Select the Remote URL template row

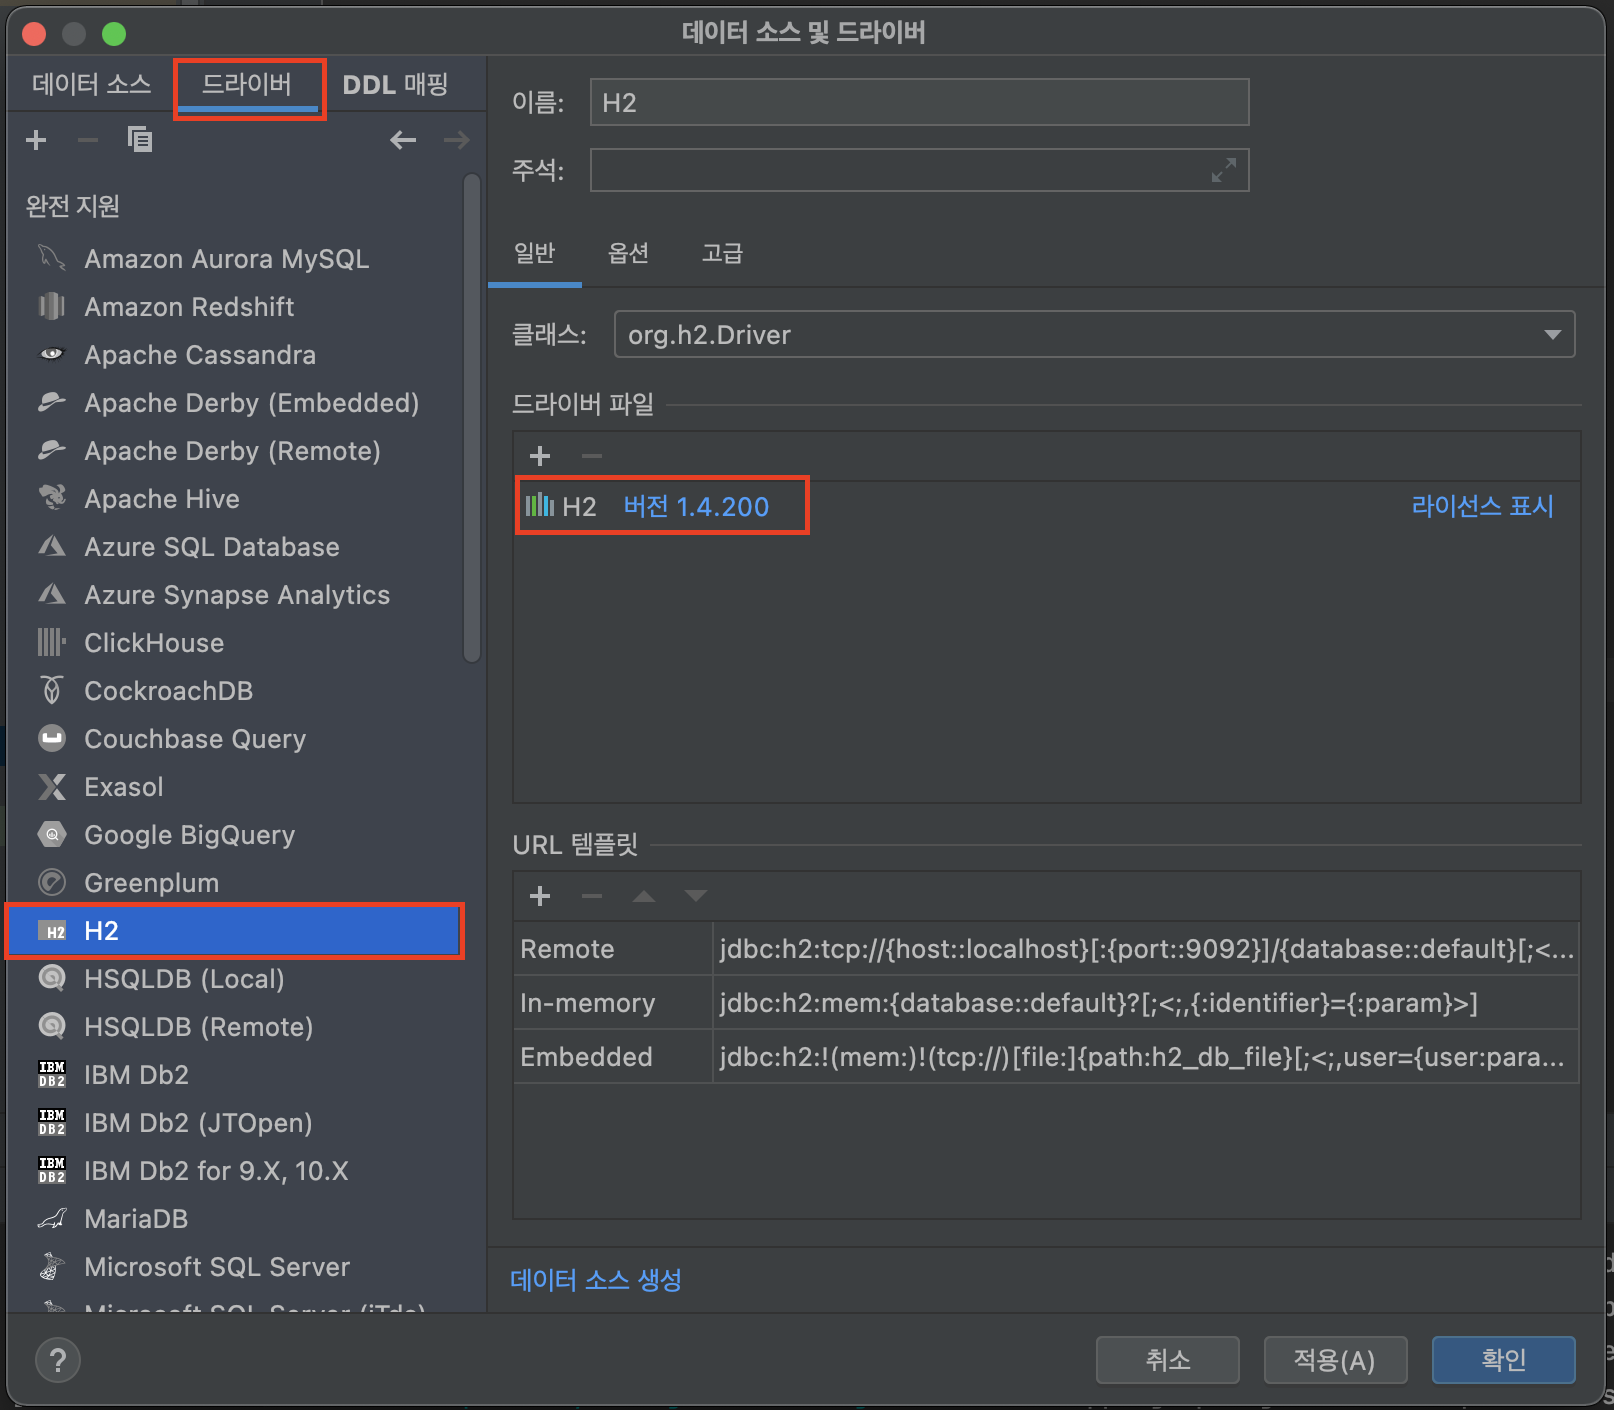[1046, 948]
